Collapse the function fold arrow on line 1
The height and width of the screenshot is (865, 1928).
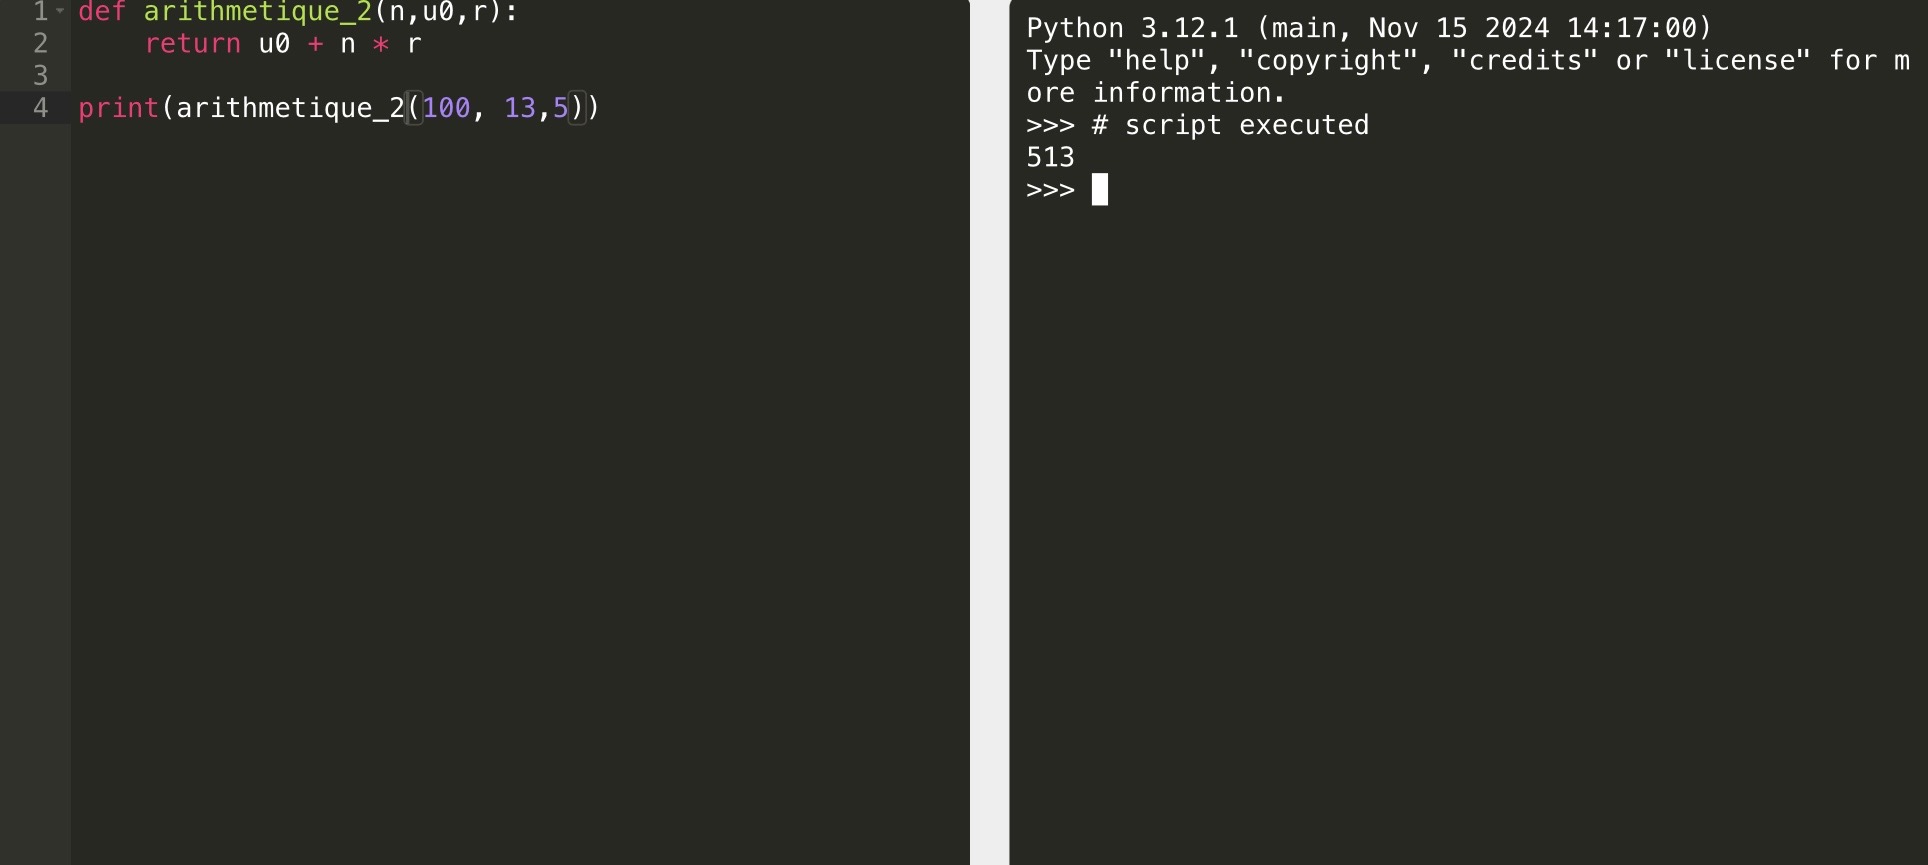(x=61, y=11)
